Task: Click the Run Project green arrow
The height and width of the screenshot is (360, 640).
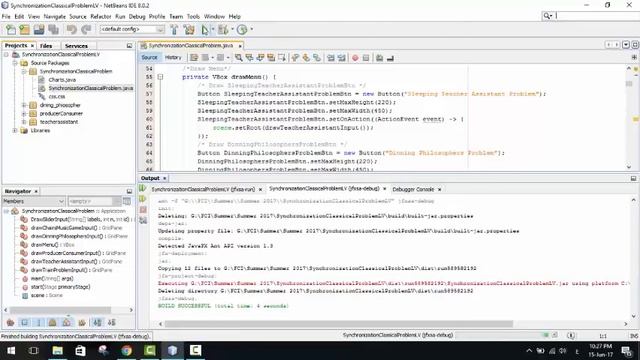Action: 205,29
